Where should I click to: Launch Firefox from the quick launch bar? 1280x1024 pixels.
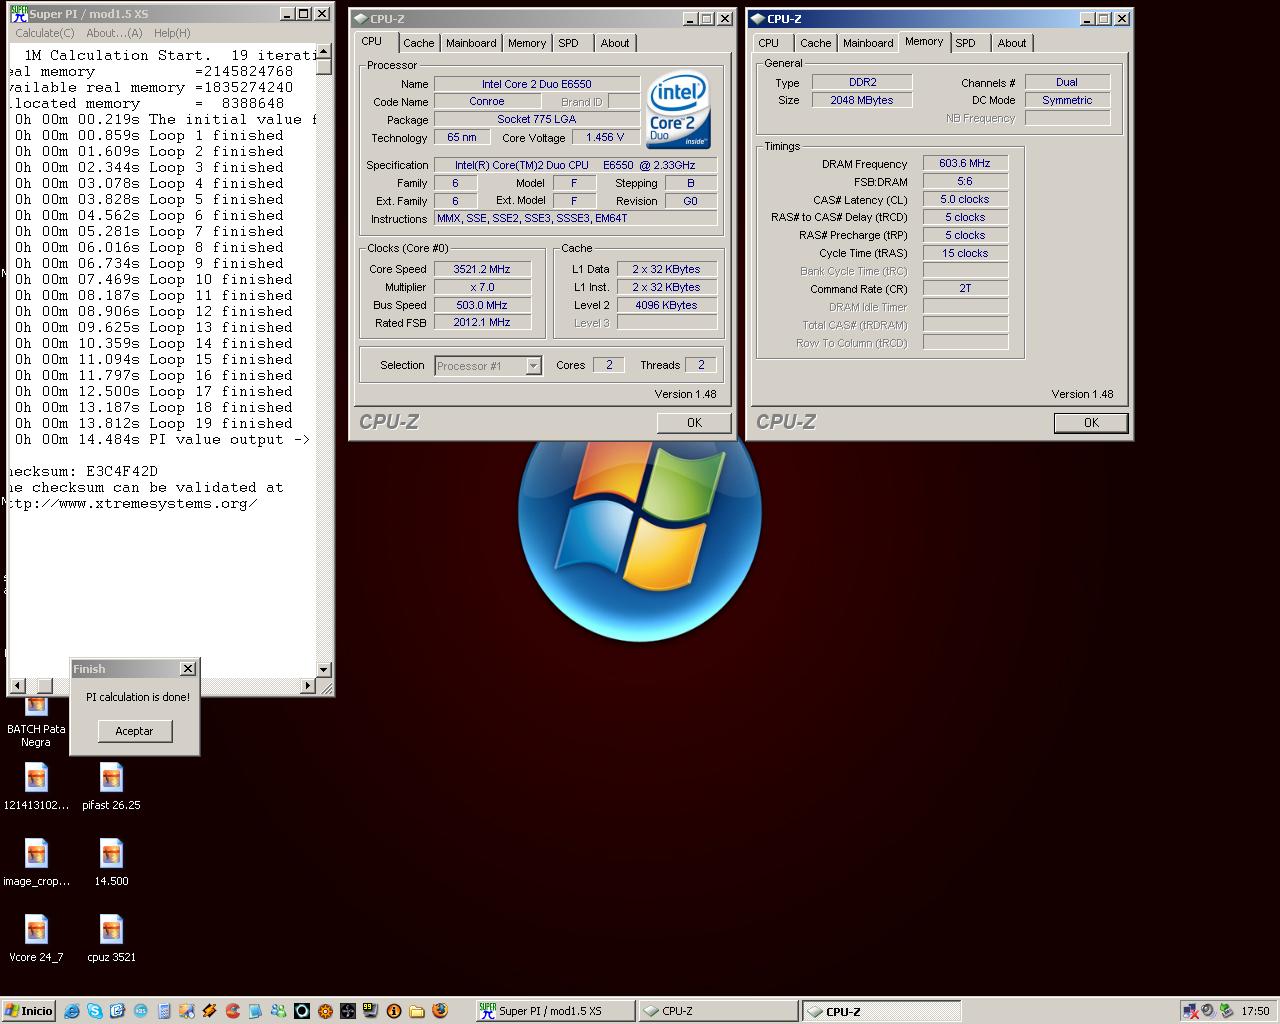(440, 1011)
